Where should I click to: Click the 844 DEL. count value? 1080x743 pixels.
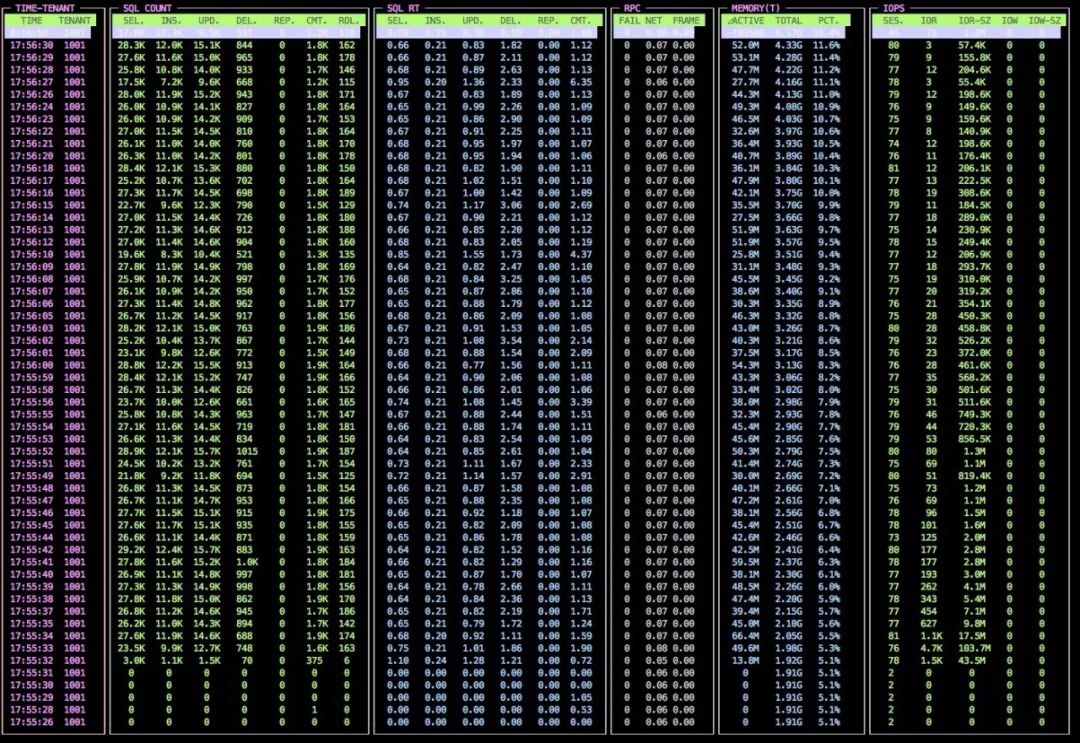coord(245,45)
